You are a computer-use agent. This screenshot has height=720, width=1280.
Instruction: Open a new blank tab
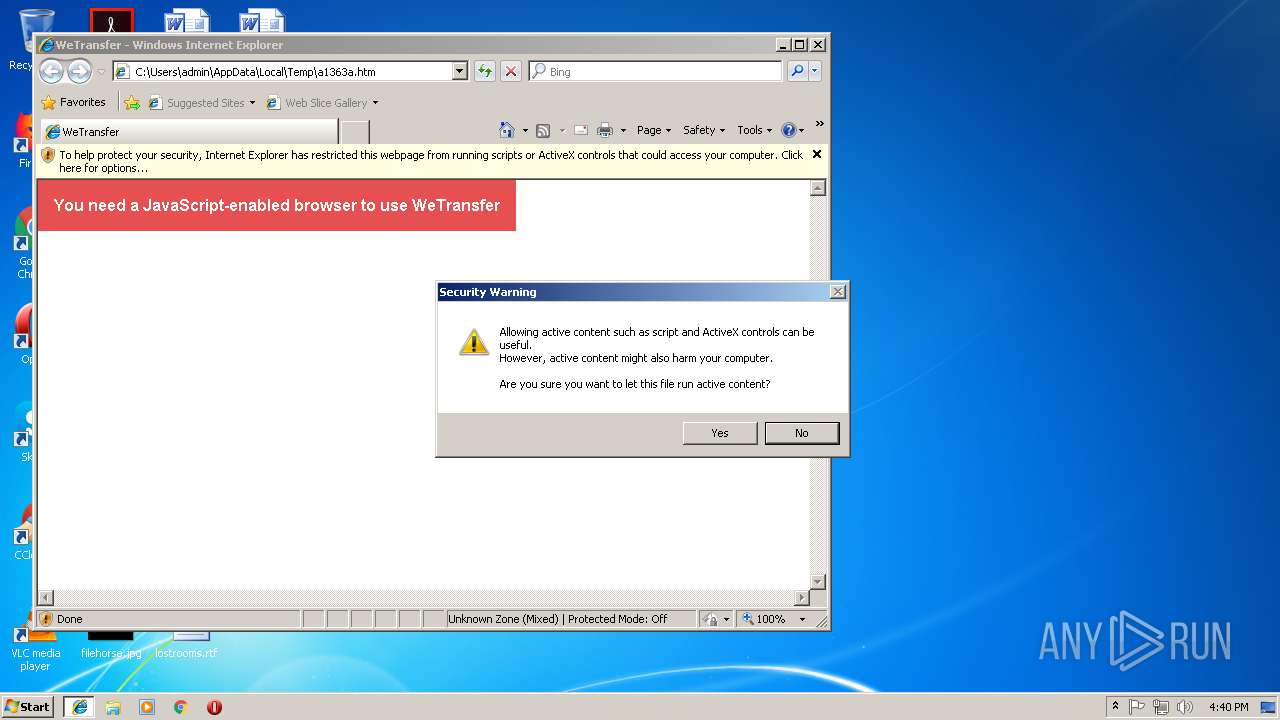coord(355,132)
